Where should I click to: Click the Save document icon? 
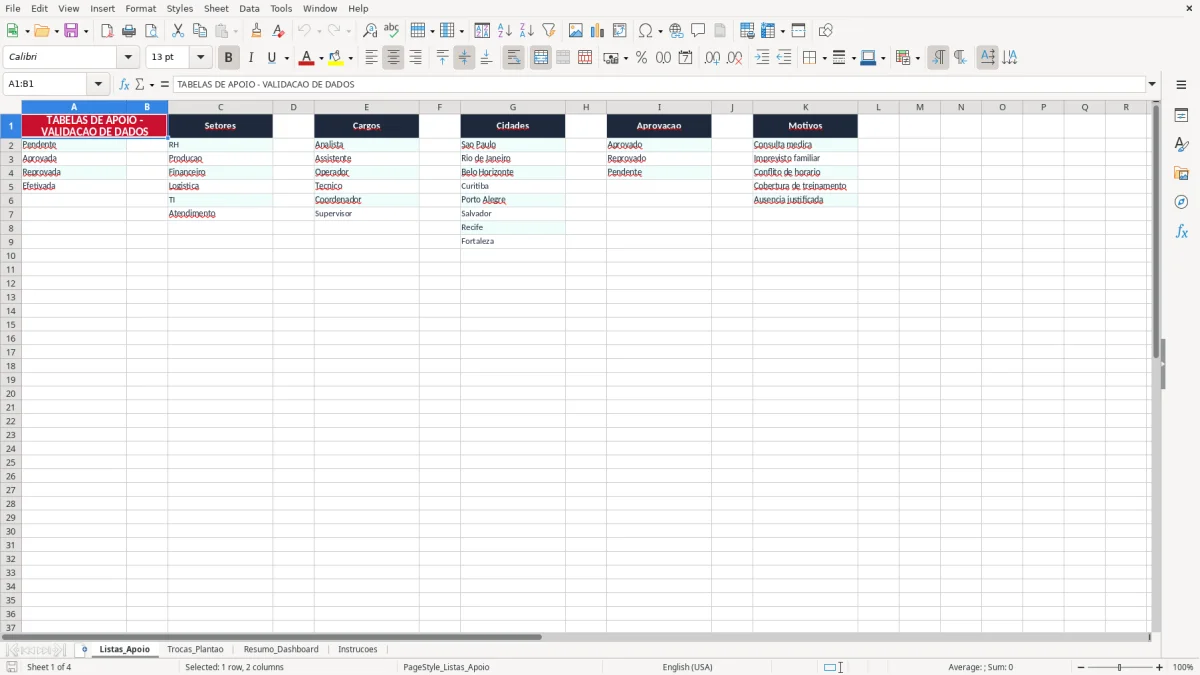click(x=71, y=31)
